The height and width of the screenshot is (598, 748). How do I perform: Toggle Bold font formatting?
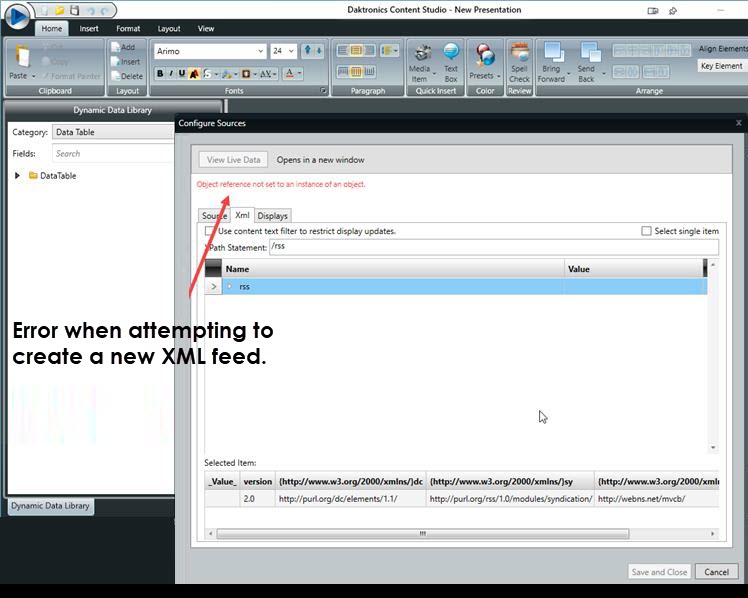(160, 73)
